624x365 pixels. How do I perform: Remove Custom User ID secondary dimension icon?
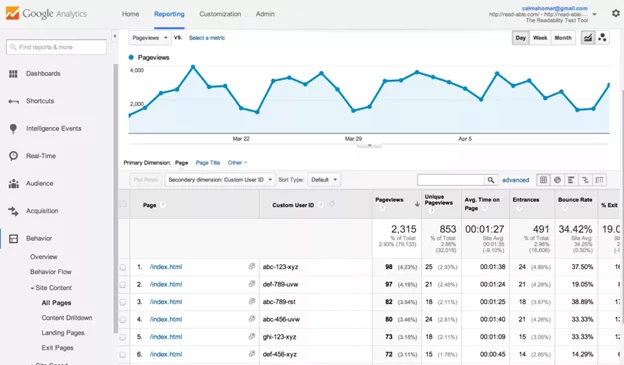click(x=332, y=204)
